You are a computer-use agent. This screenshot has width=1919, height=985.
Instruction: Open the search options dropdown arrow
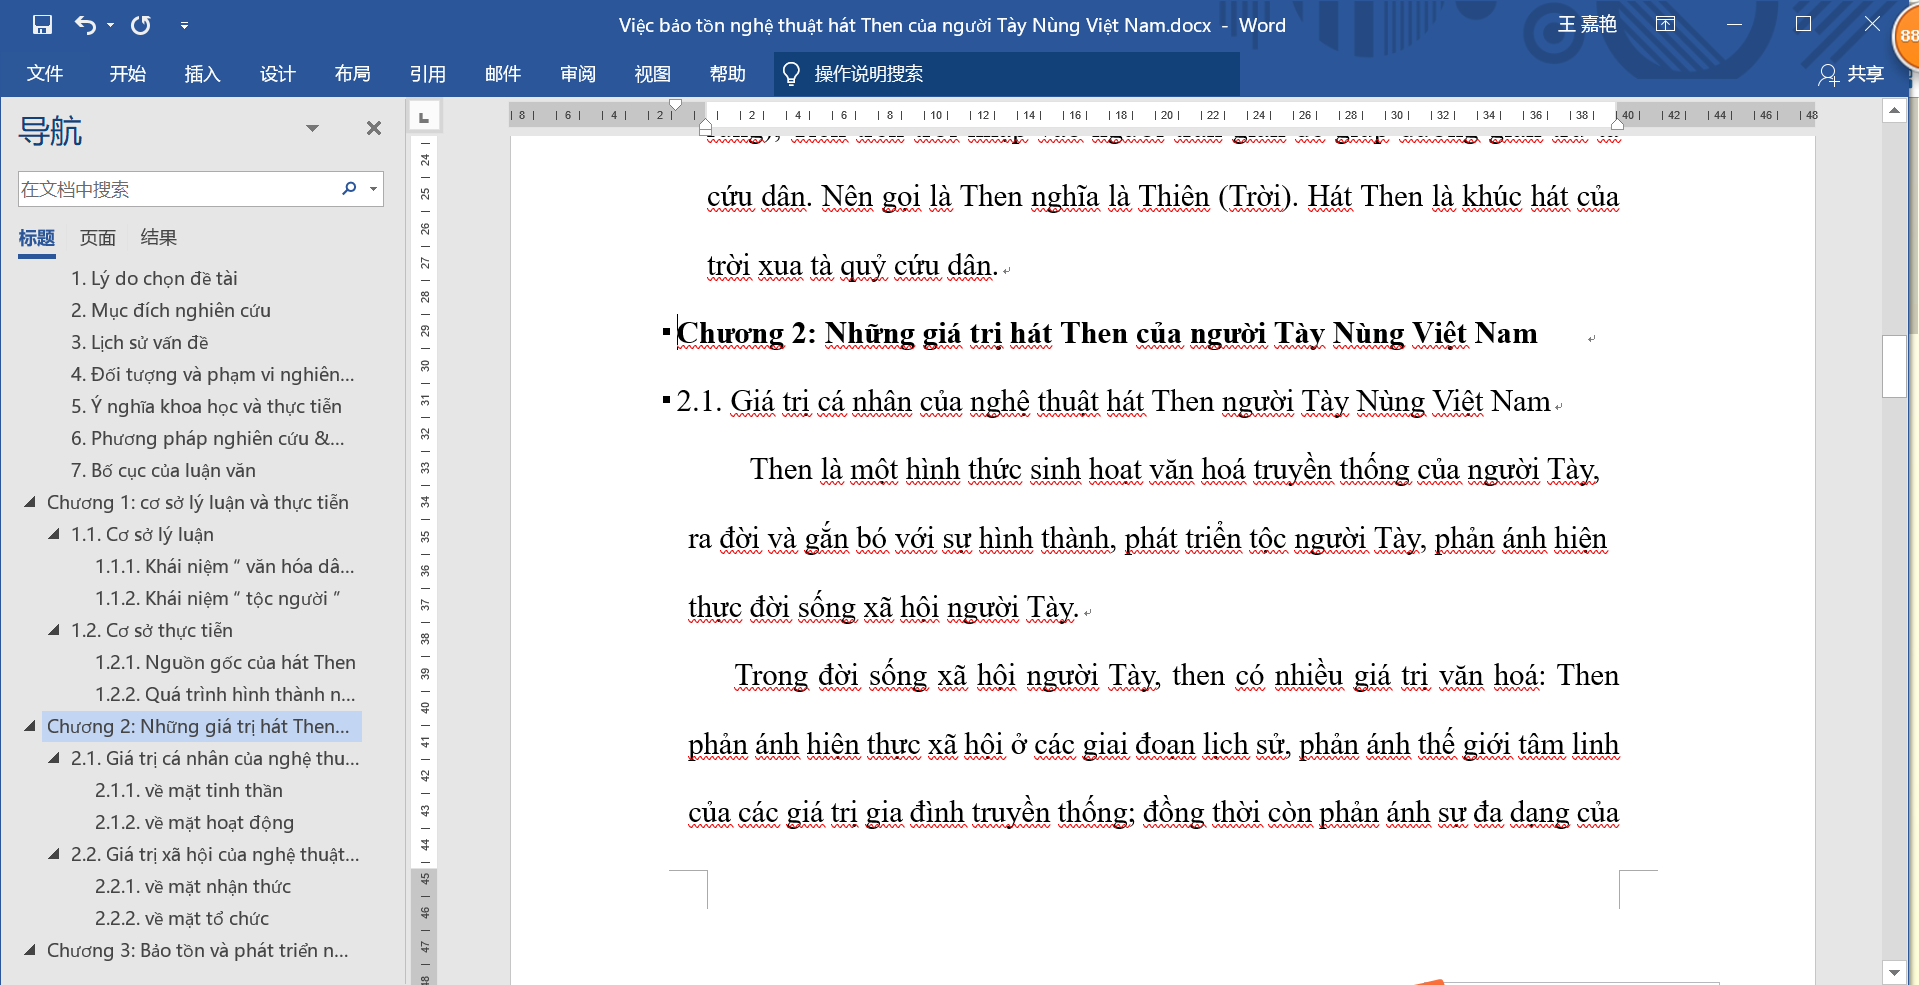click(374, 189)
